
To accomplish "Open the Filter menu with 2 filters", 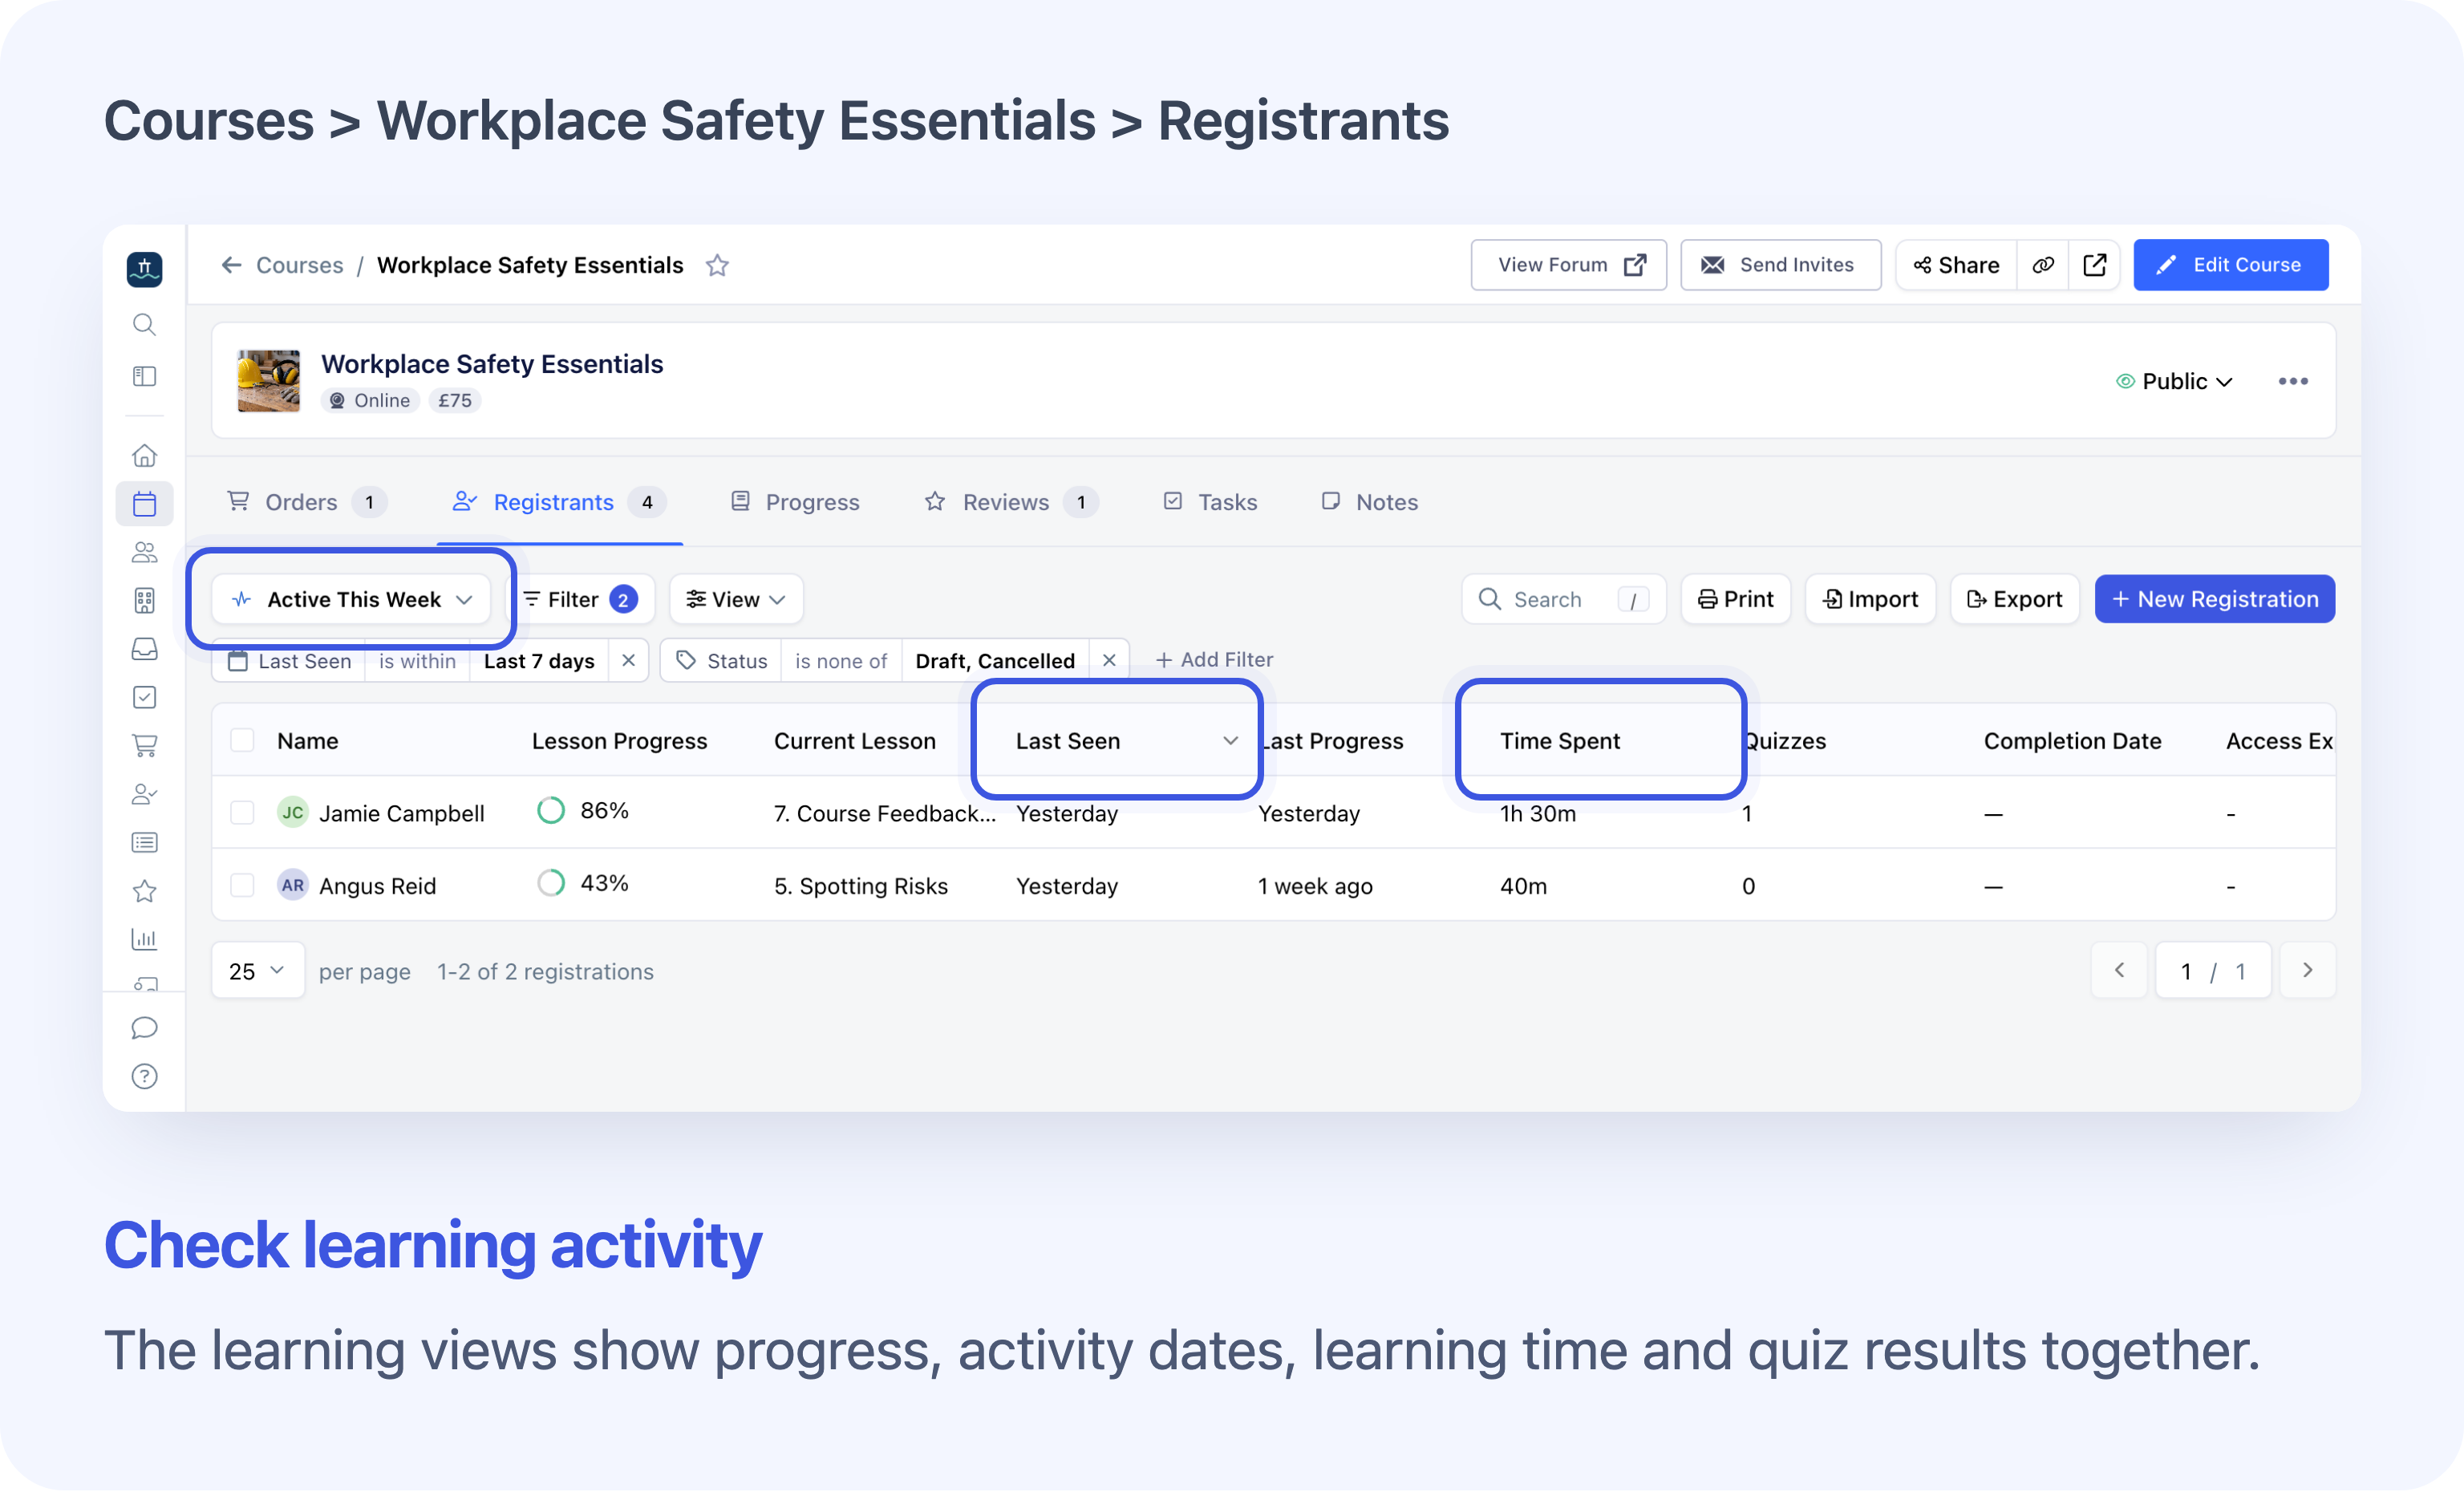I will tap(581, 599).
